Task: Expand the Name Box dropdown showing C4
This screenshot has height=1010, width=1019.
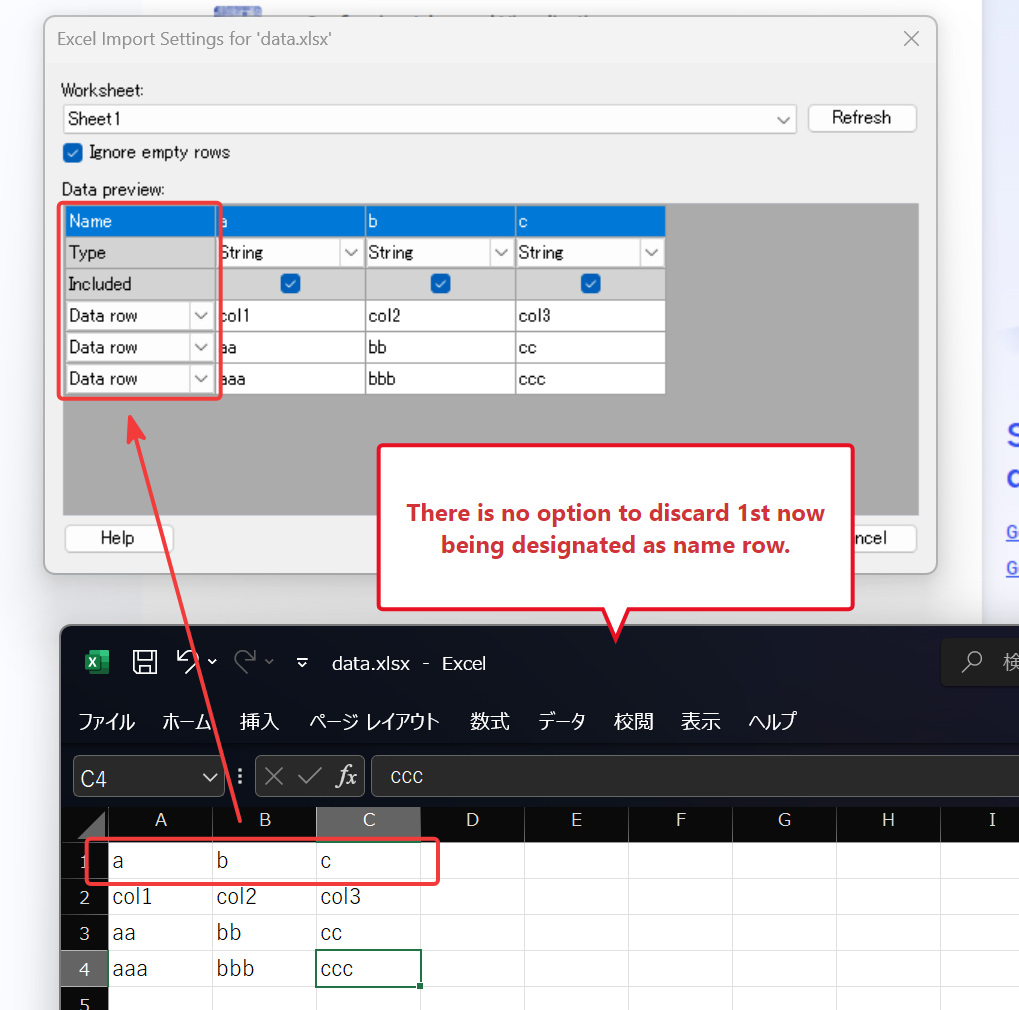Action: 209,777
